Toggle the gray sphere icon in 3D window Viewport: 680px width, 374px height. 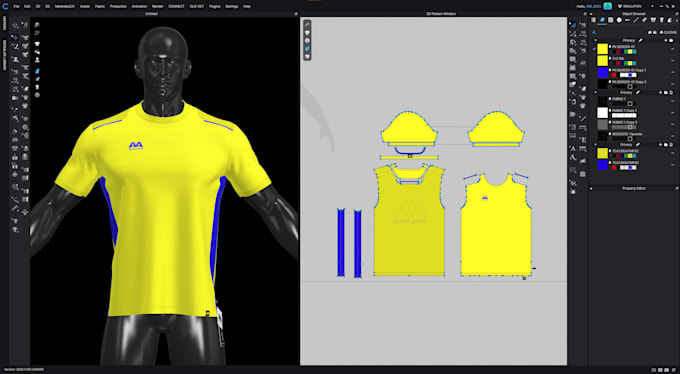point(37,95)
